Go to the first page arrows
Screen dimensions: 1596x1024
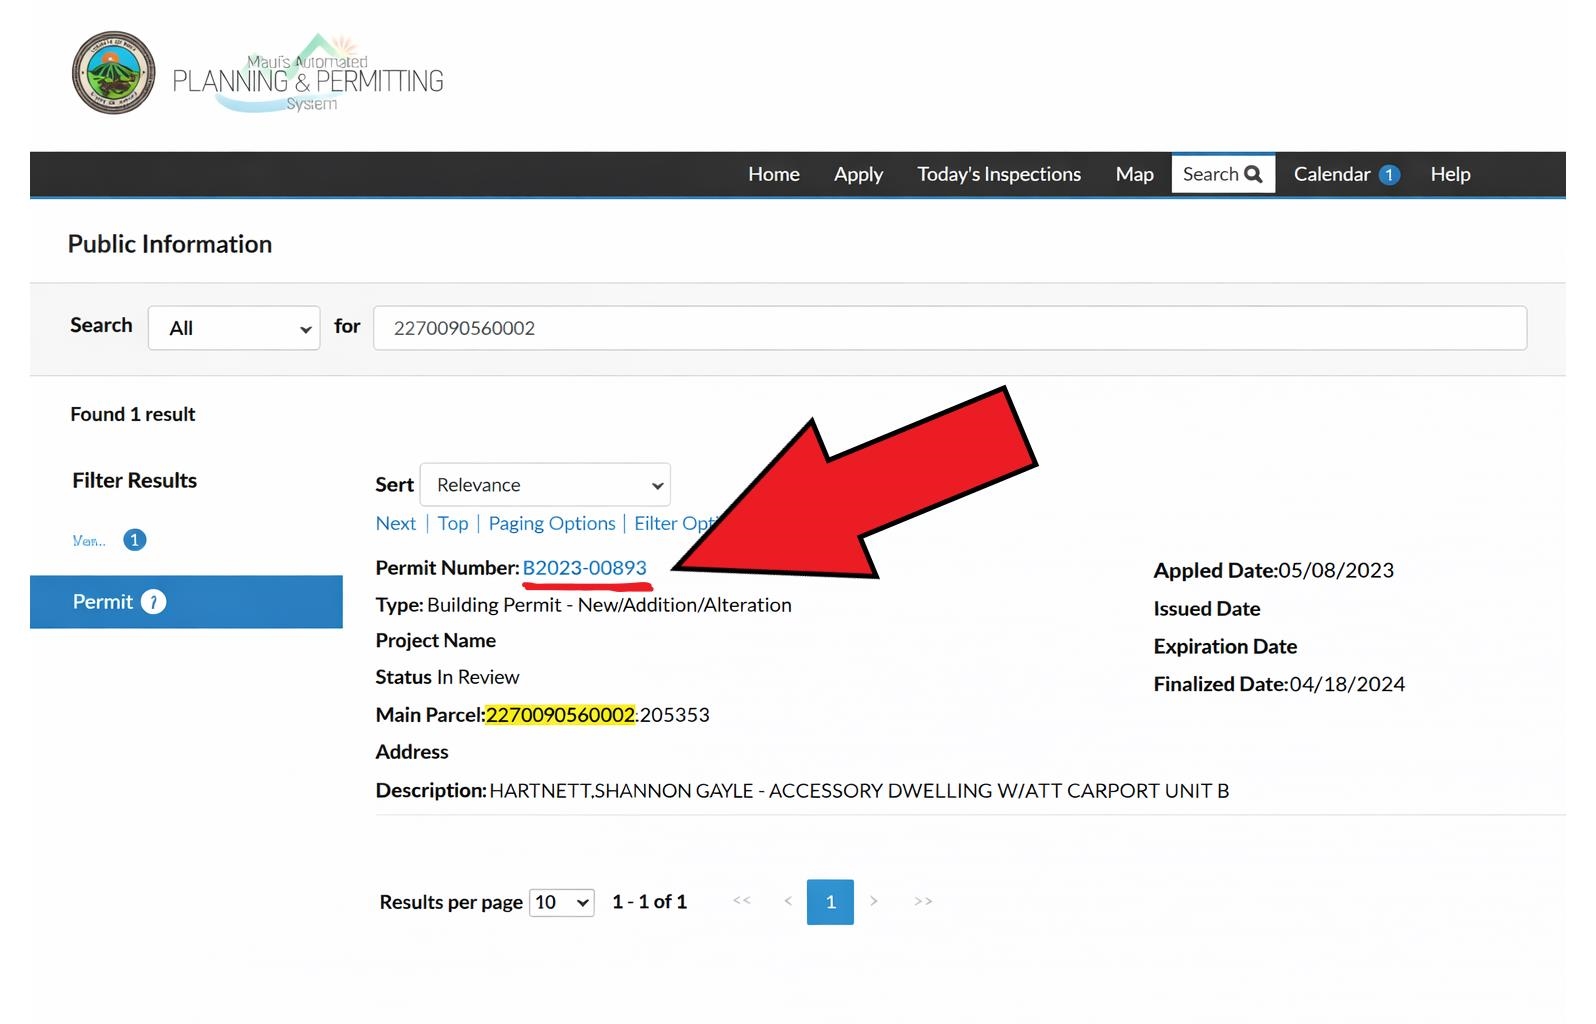pos(741,901)
